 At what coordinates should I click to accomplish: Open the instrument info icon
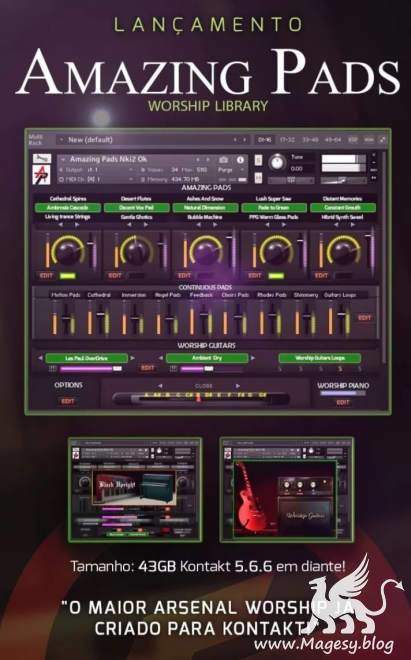point(240,160)
